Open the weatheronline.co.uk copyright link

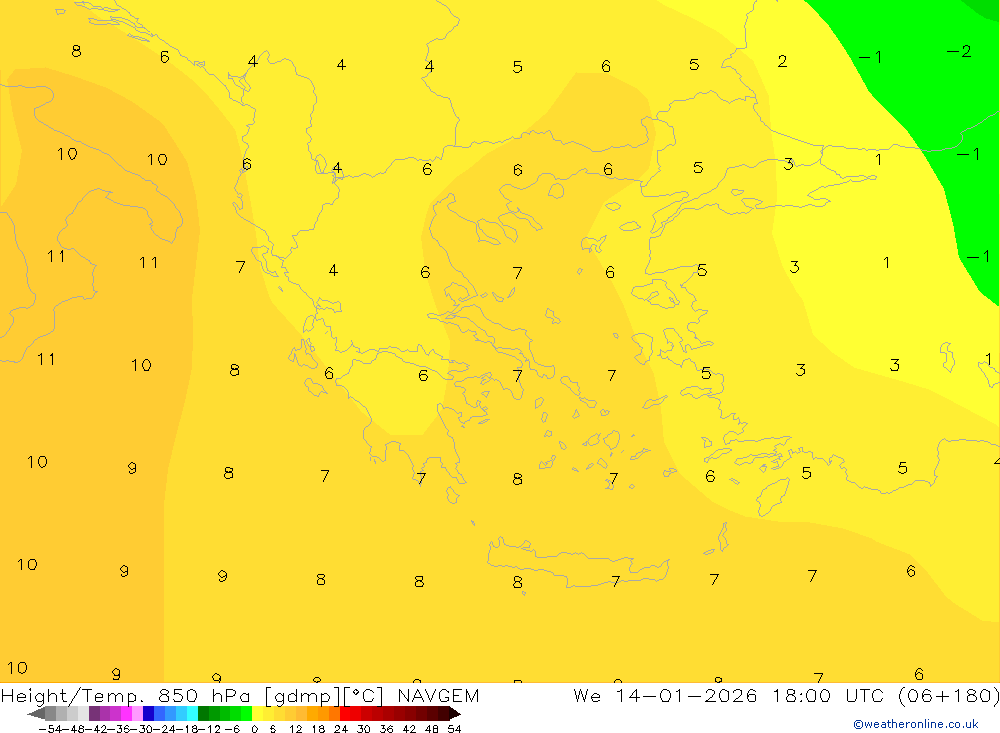915,724
